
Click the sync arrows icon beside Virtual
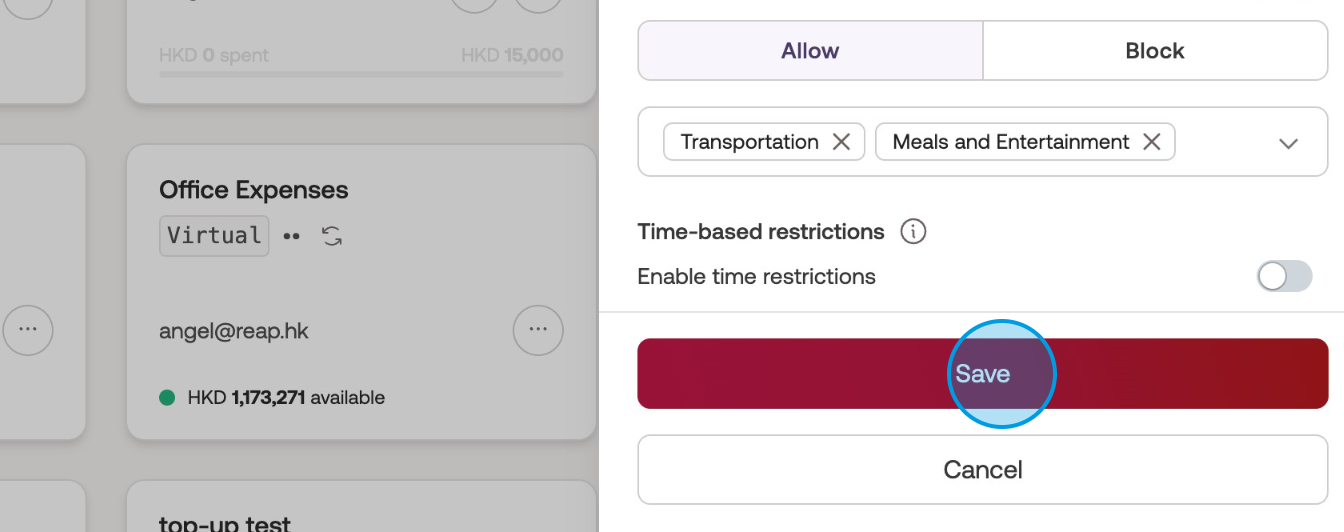pyautogui.click(x=332, y=236)
